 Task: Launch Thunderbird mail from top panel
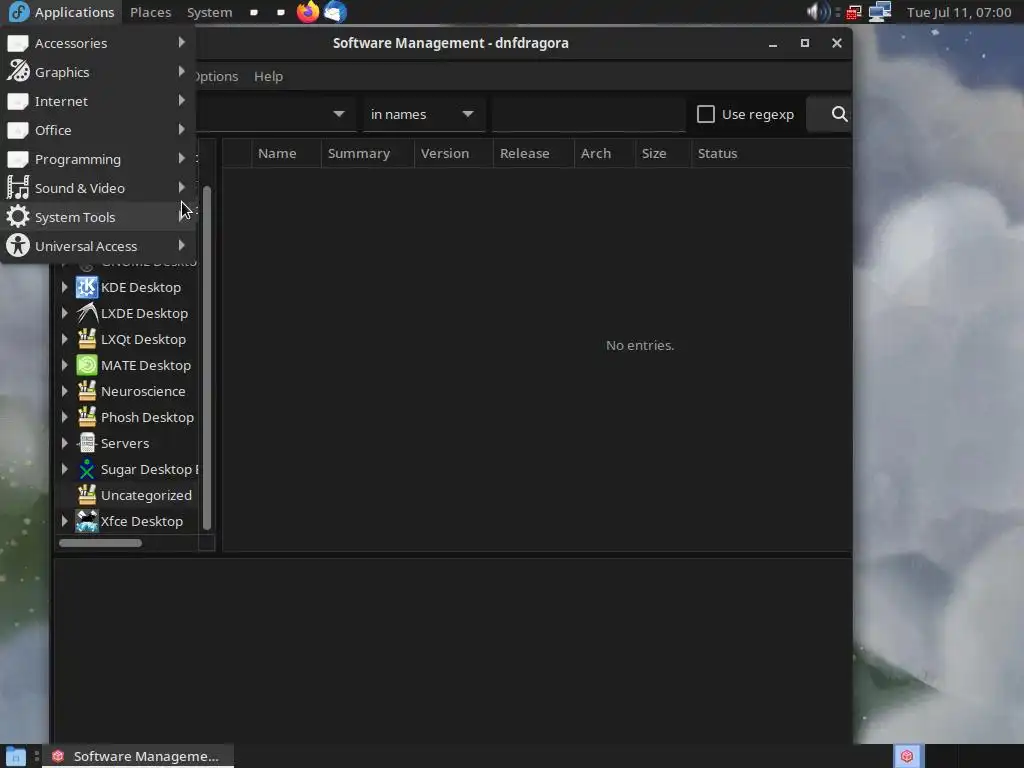[x=335, y=12]
